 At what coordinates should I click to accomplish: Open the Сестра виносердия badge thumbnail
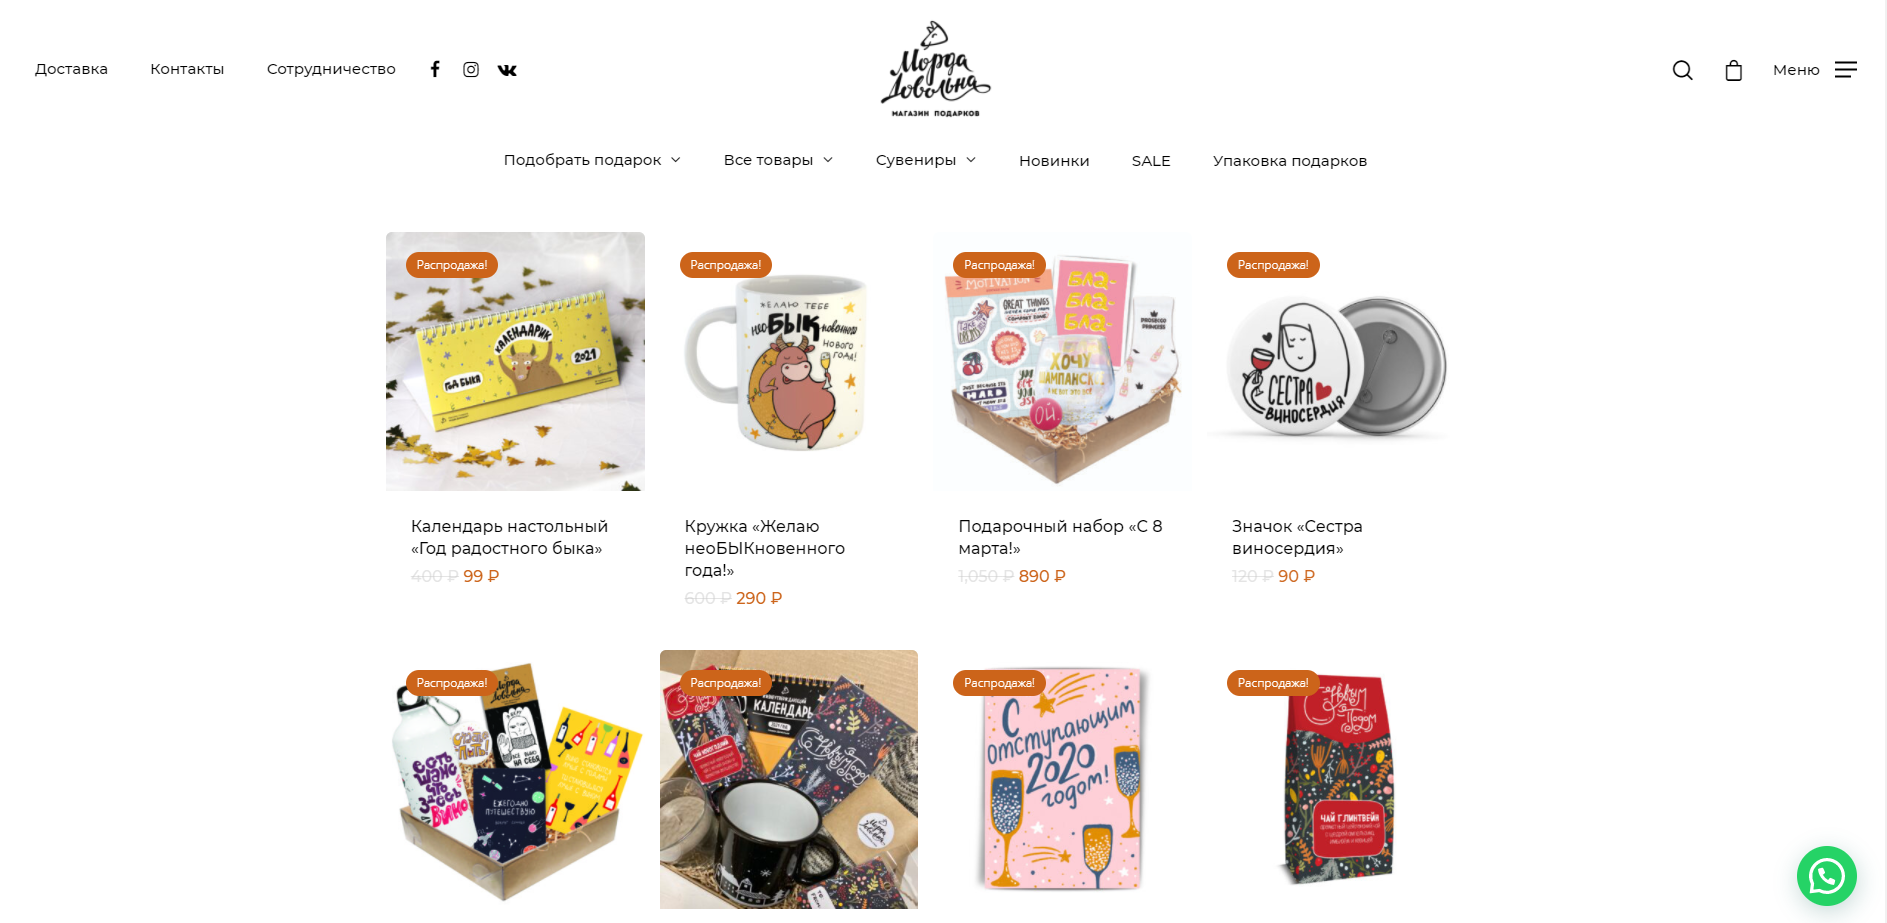coord(1336,361)
